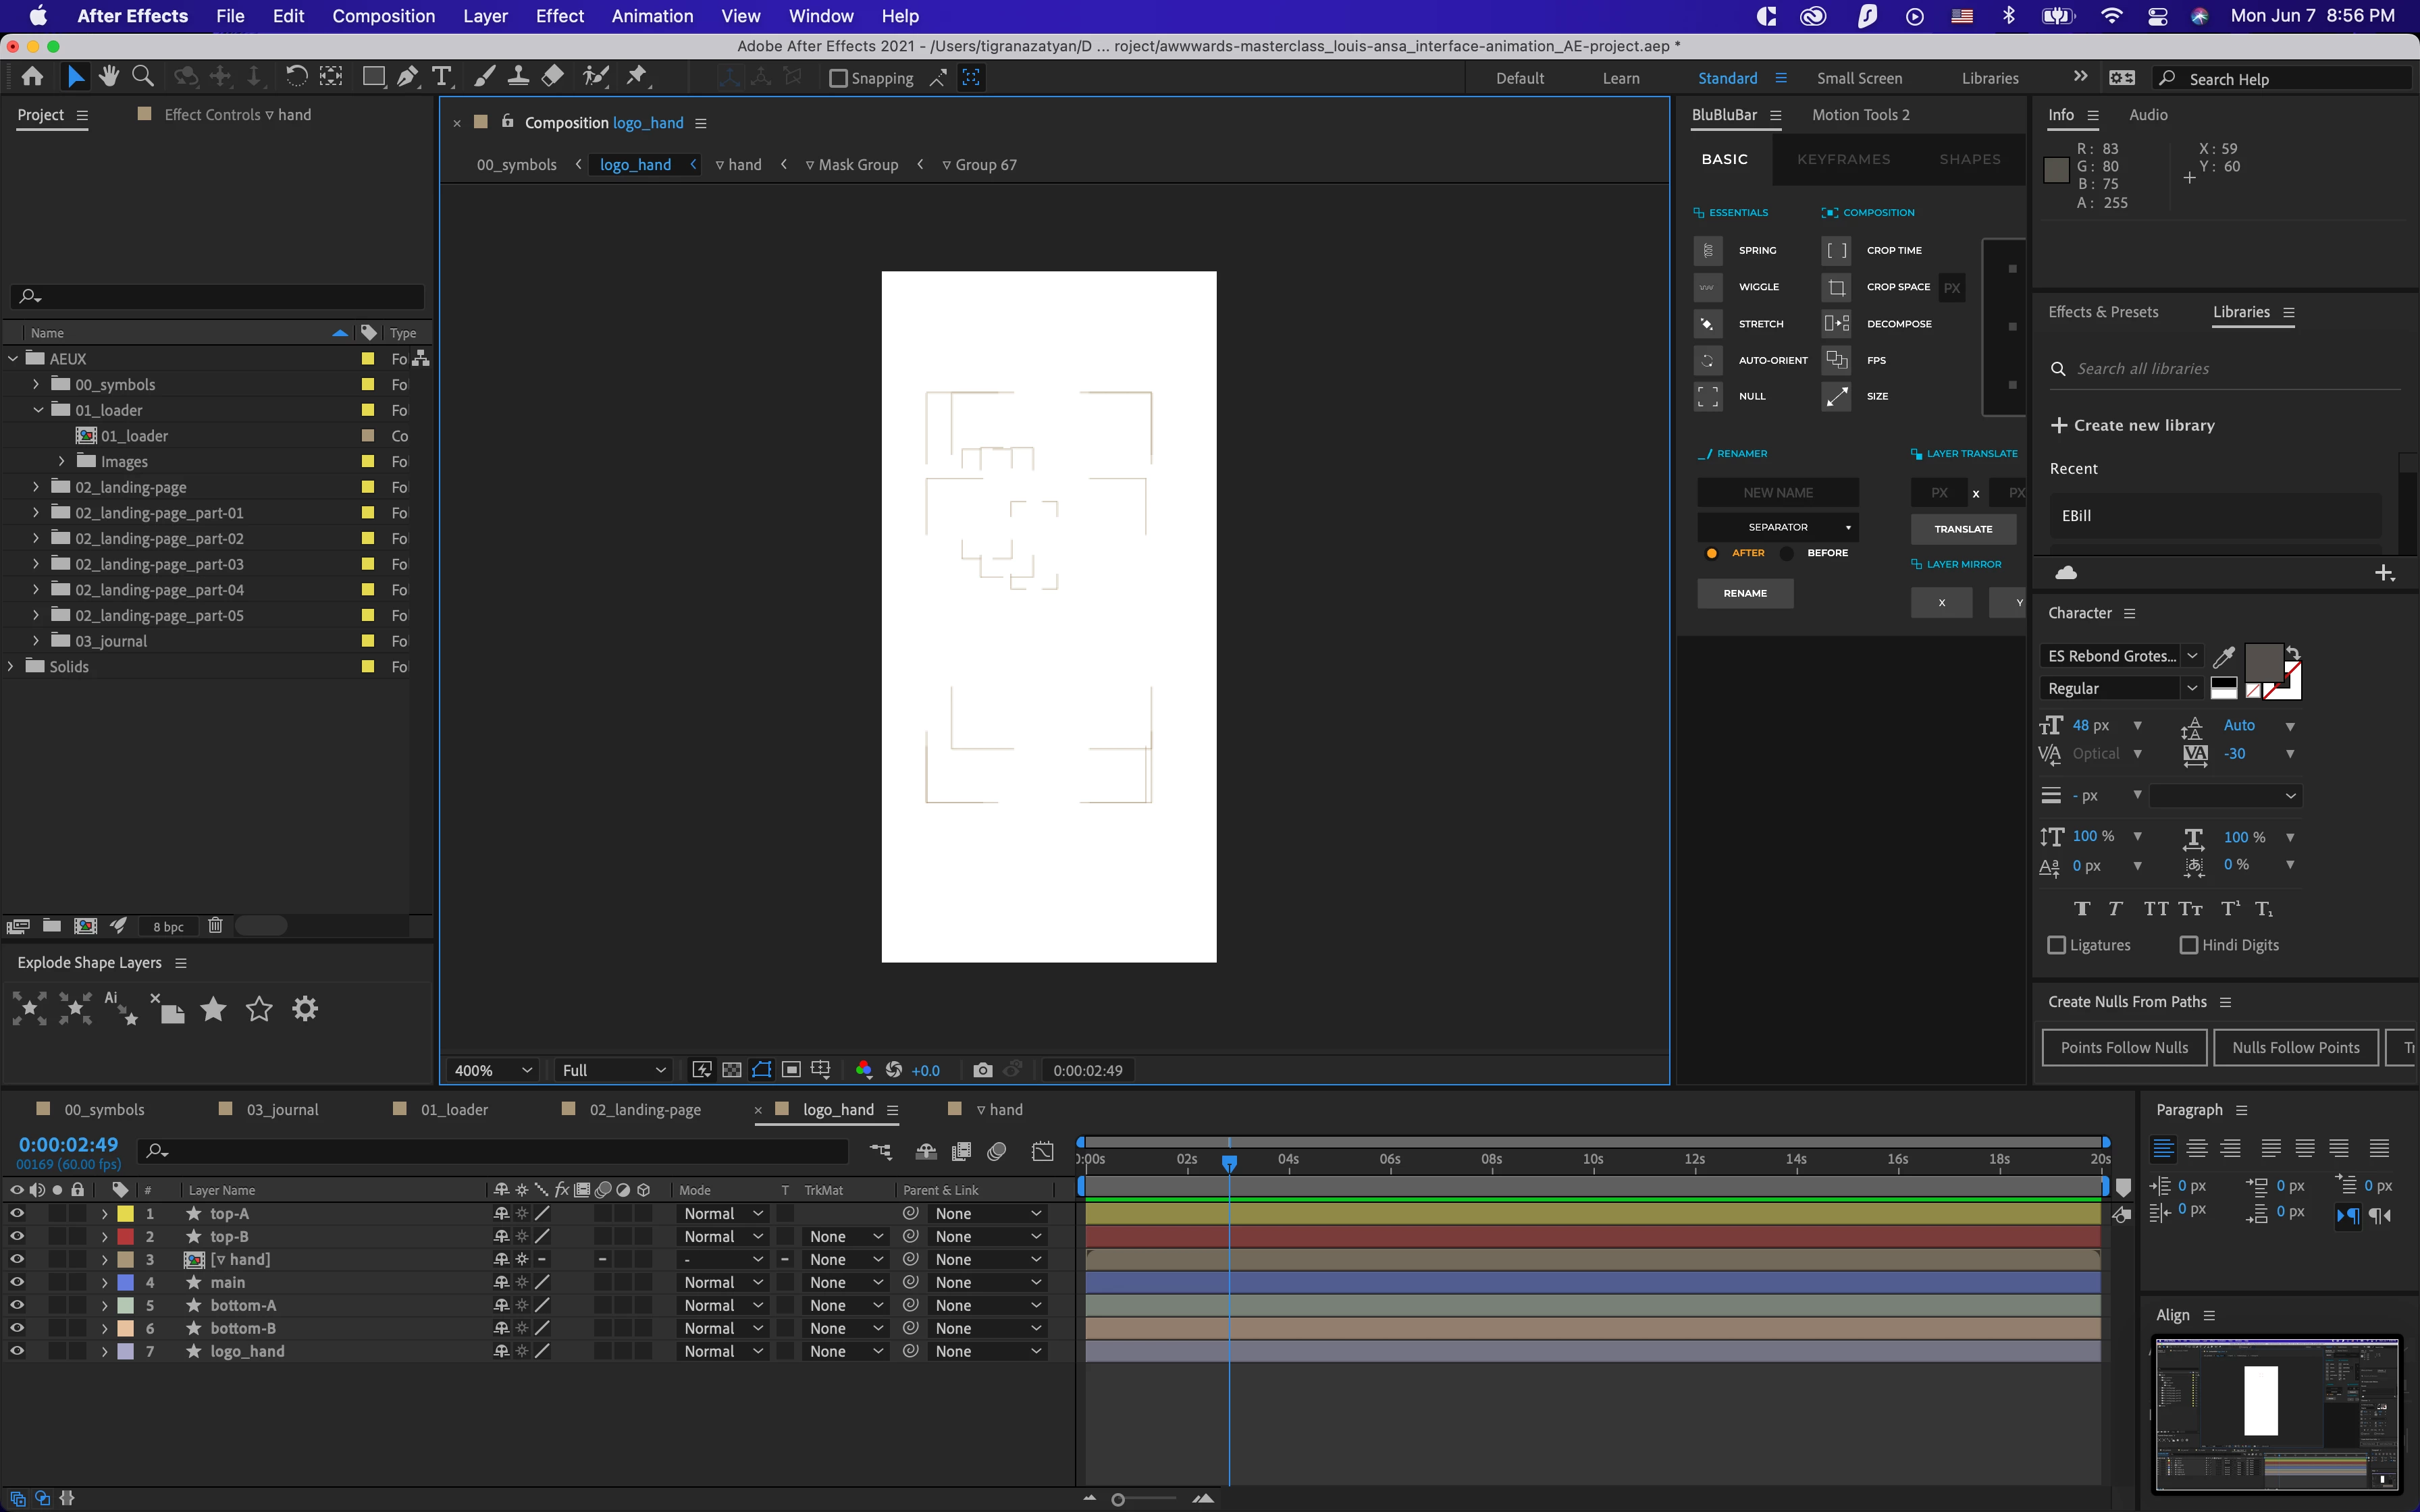Click the snapshot camera icon
Viewport: 2420px width, 1512px height.
point(982,1070)
